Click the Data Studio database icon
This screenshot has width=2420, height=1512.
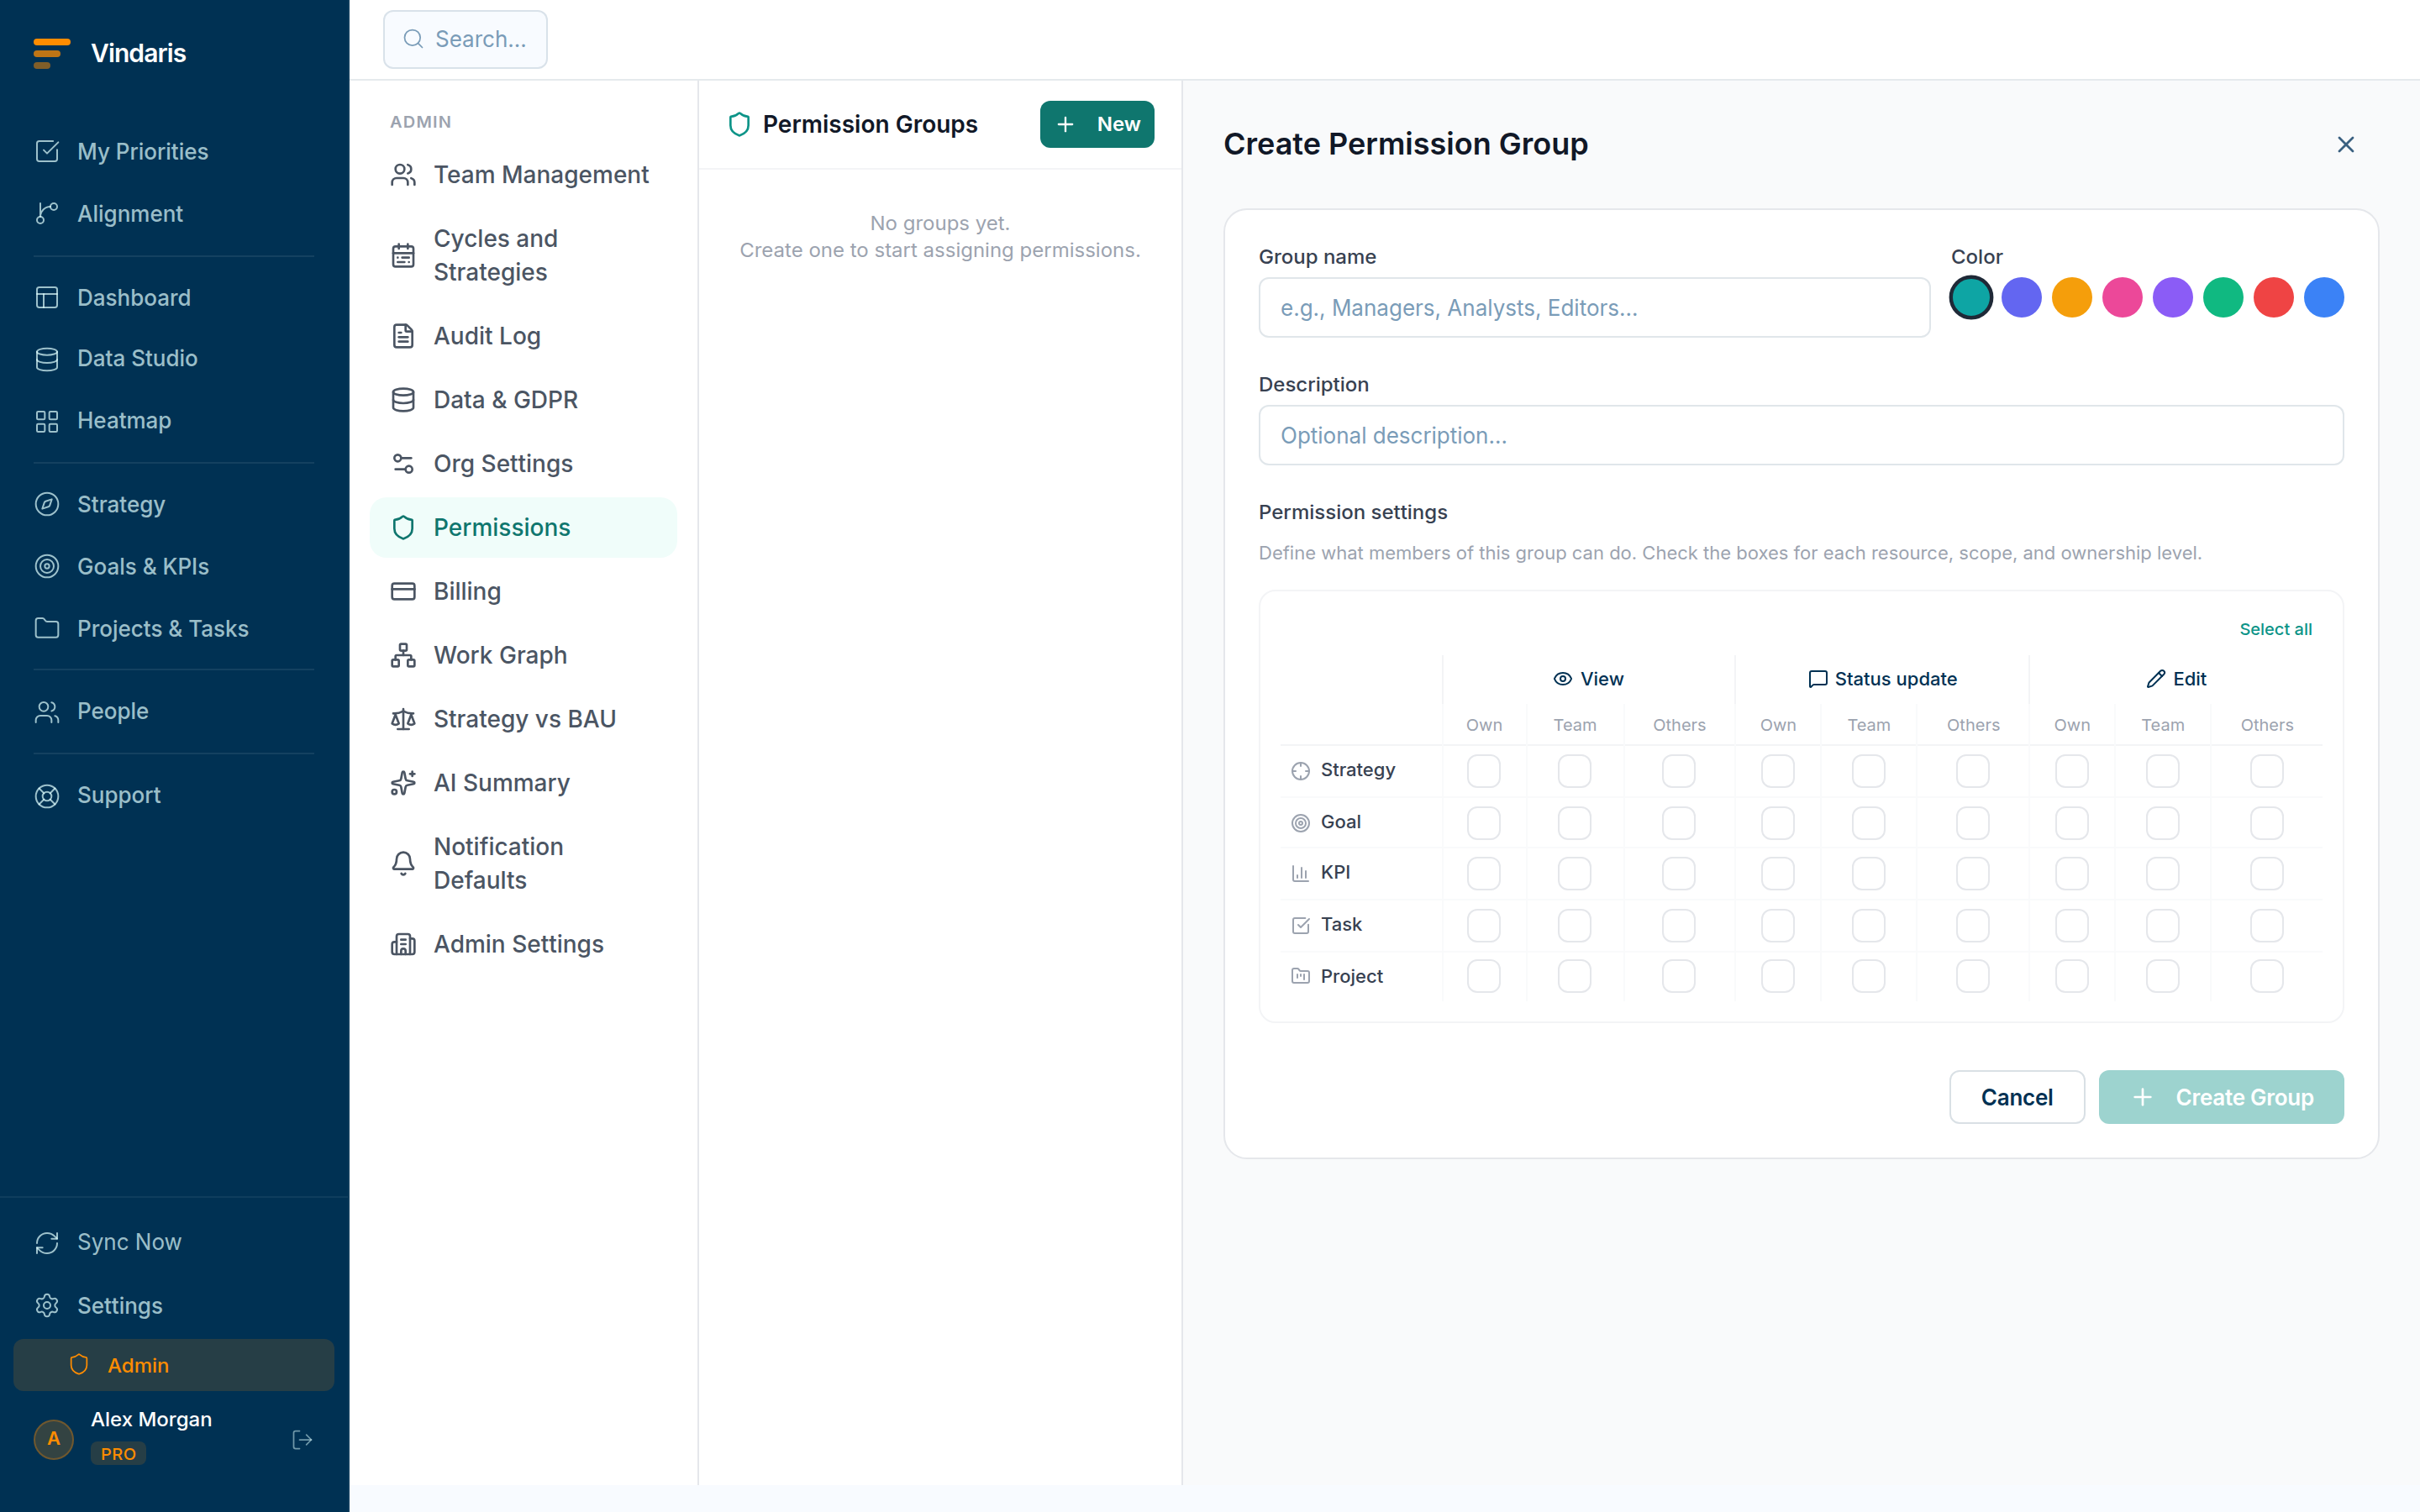pyautogui.click(x=47, y=359)
